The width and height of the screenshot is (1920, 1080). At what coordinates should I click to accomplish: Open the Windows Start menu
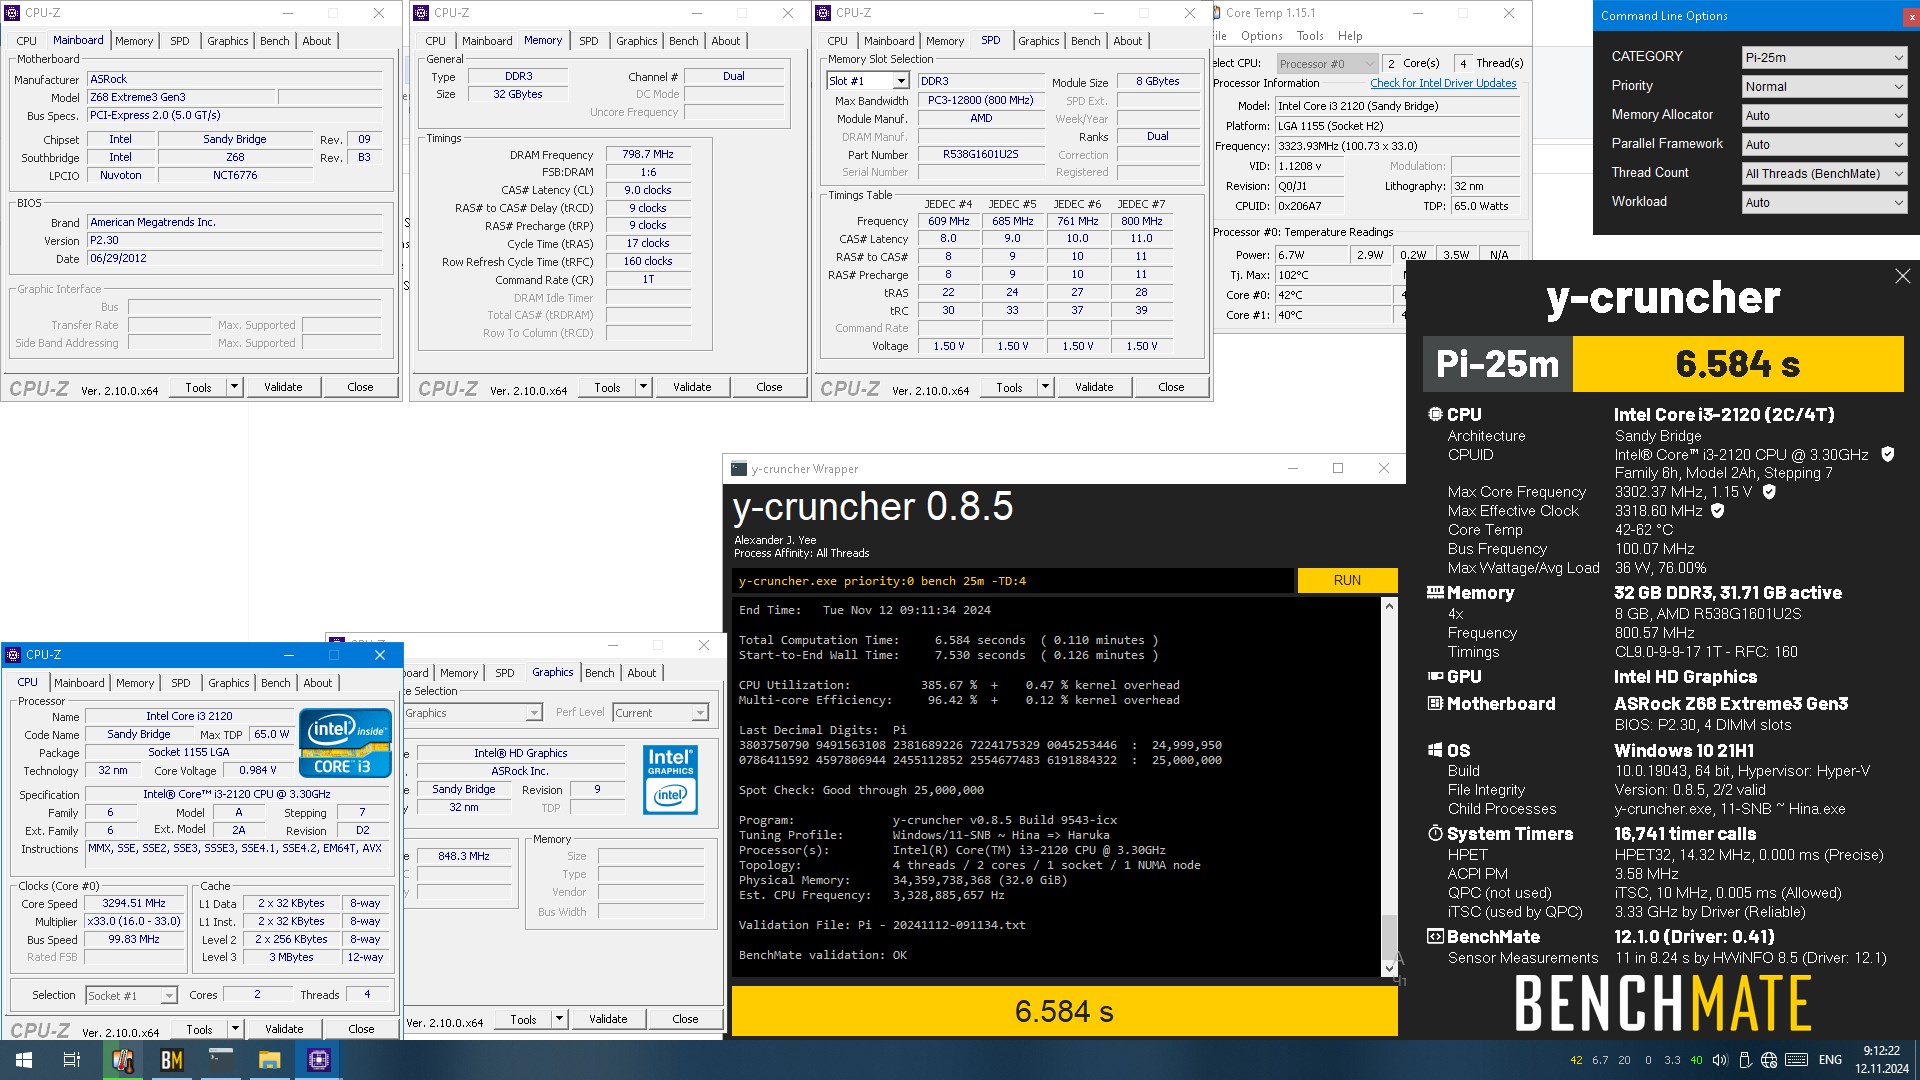tap(24, 1060)
